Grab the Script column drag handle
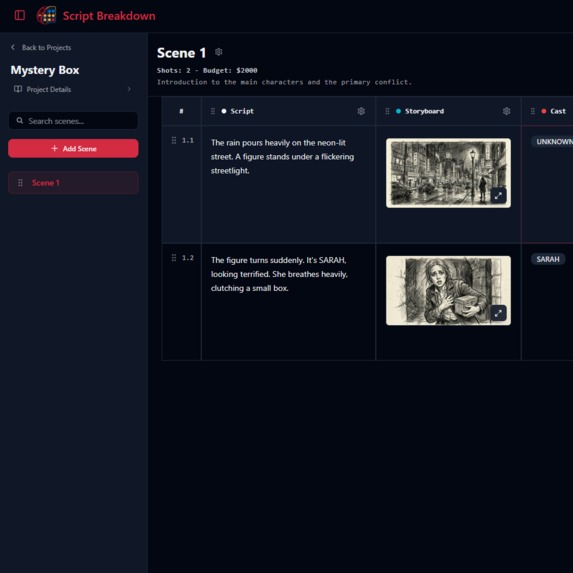573x573 pixels. coord(213,111)
